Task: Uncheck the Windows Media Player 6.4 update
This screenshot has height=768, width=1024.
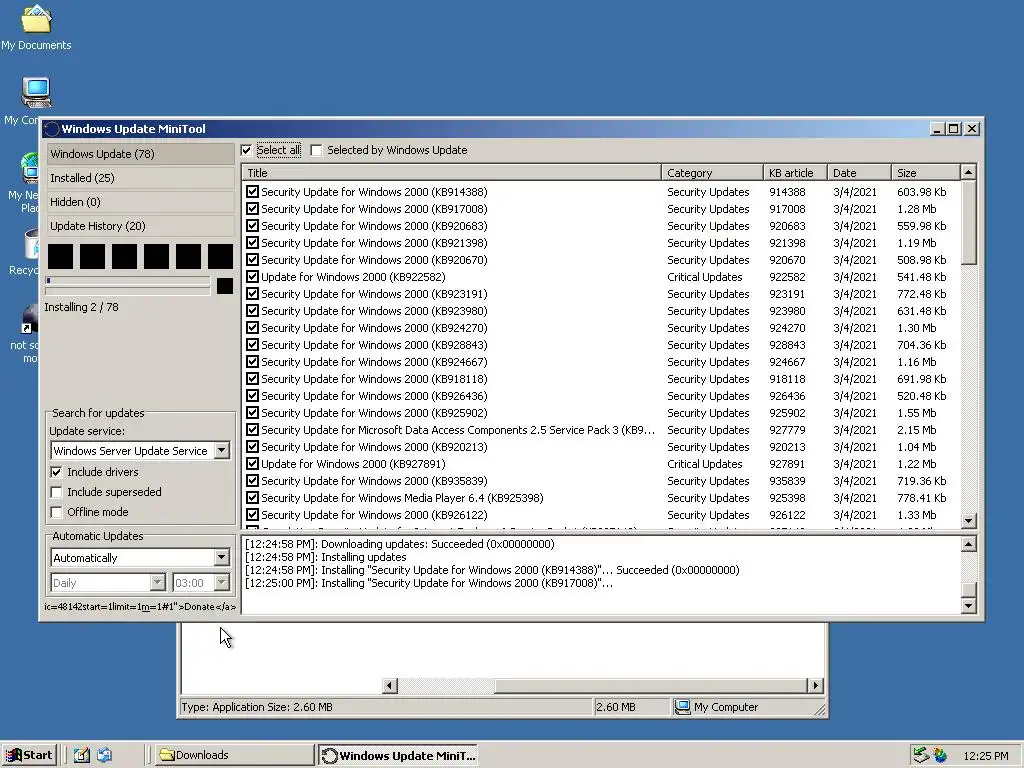Action: [253, 498]
